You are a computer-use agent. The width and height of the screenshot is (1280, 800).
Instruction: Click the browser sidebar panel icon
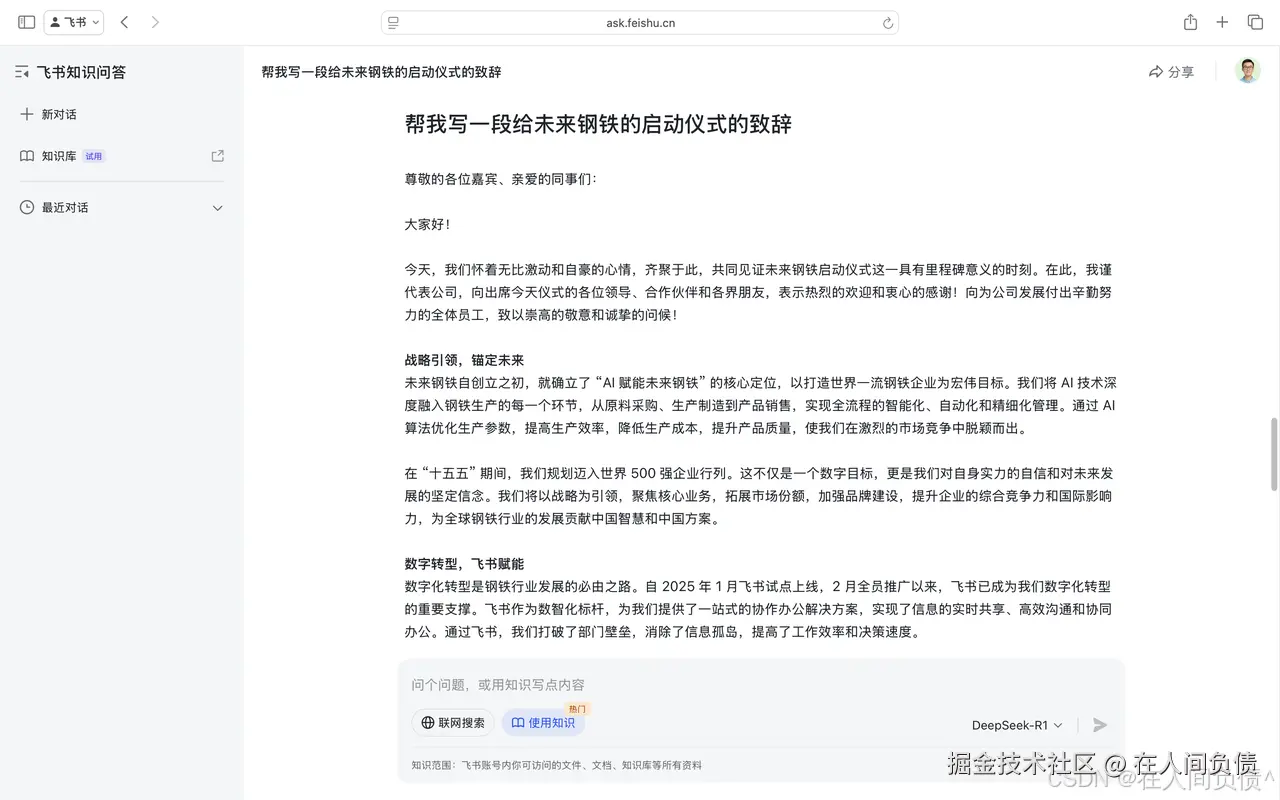point(25,21)
